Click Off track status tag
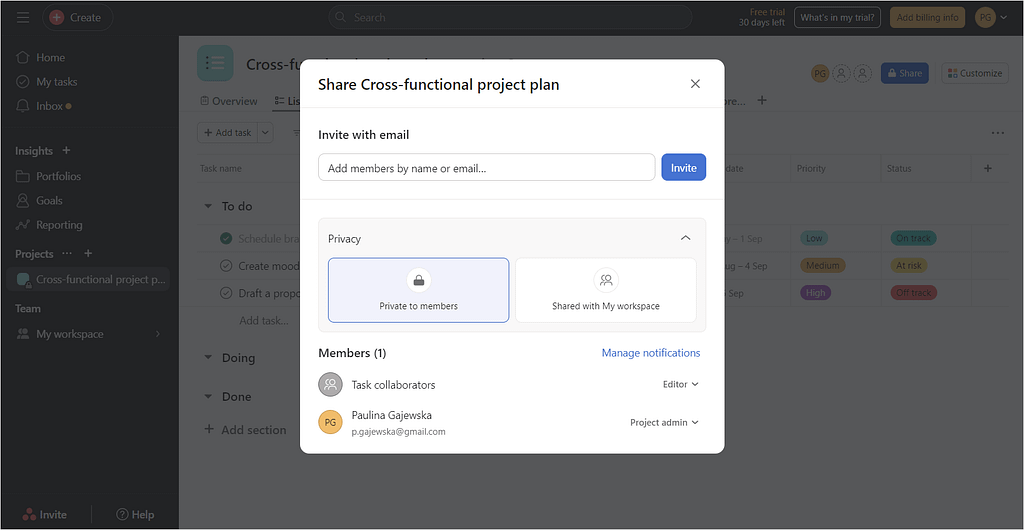The width and height of the screenshot is (1024, 530). (x=914, y=293)
